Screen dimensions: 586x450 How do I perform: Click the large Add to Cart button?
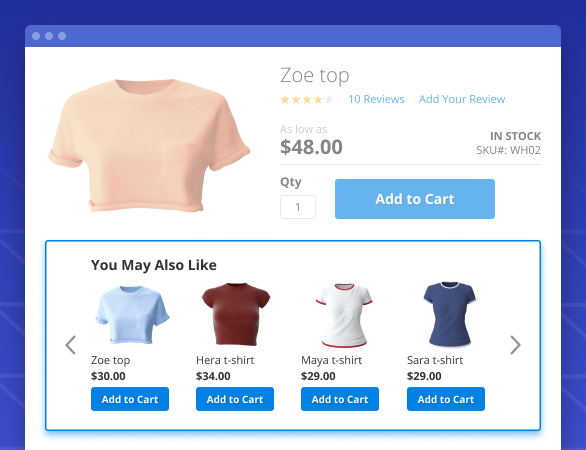[415, 199]
